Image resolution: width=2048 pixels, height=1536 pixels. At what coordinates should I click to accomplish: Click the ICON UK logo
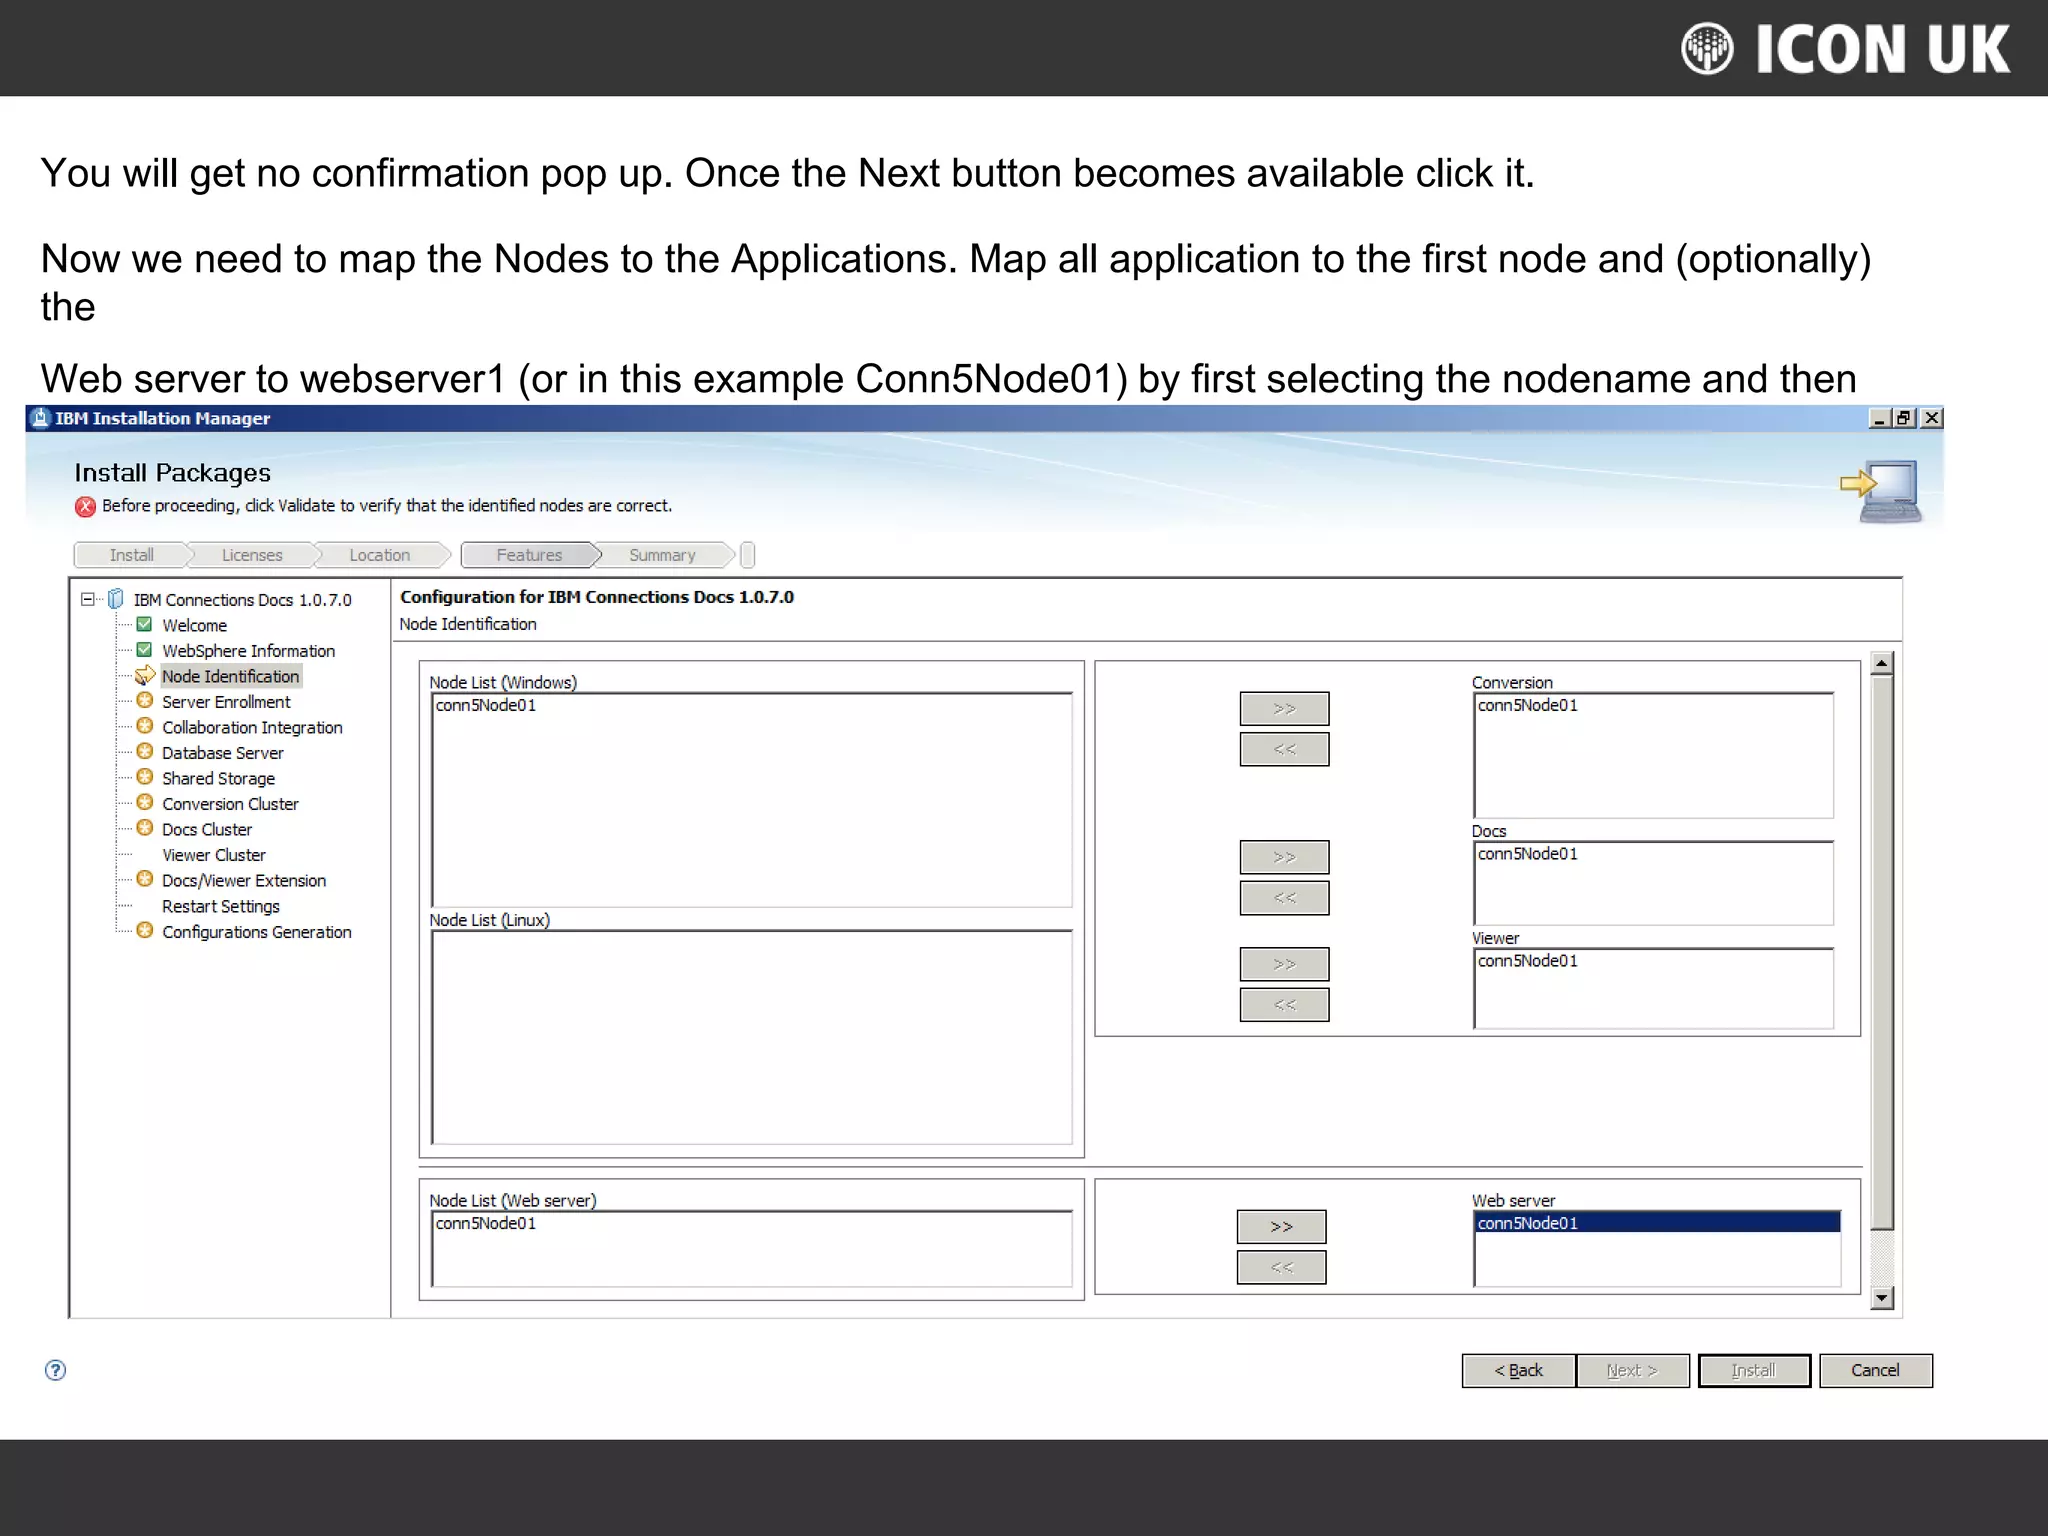coord(1845,49)
